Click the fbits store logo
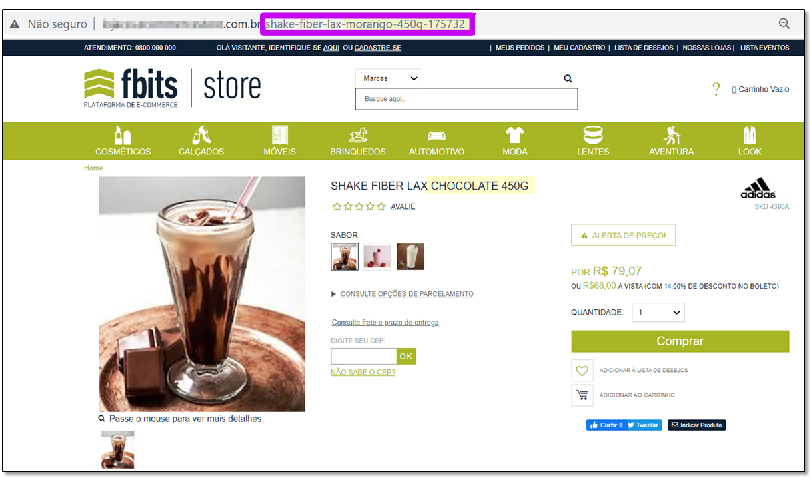Viewport: 812px width, 480px height. coord(172,88)
